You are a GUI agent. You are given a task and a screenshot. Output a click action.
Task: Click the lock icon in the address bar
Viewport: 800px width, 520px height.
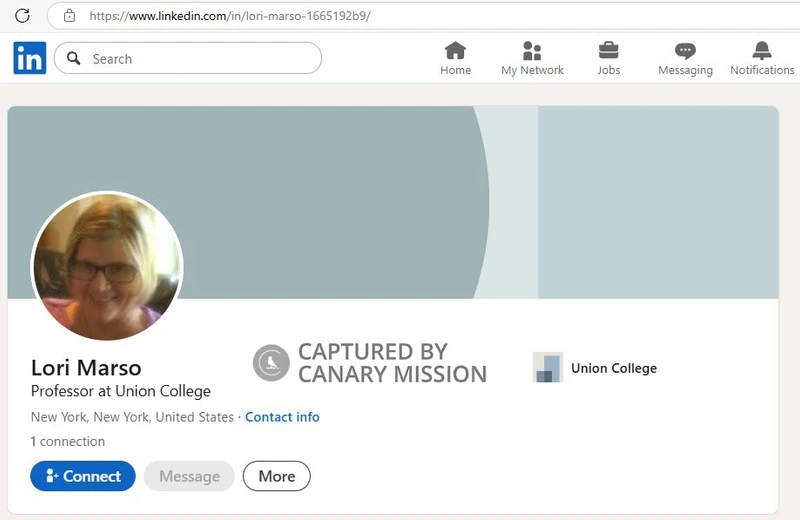[x=69, y=16]
